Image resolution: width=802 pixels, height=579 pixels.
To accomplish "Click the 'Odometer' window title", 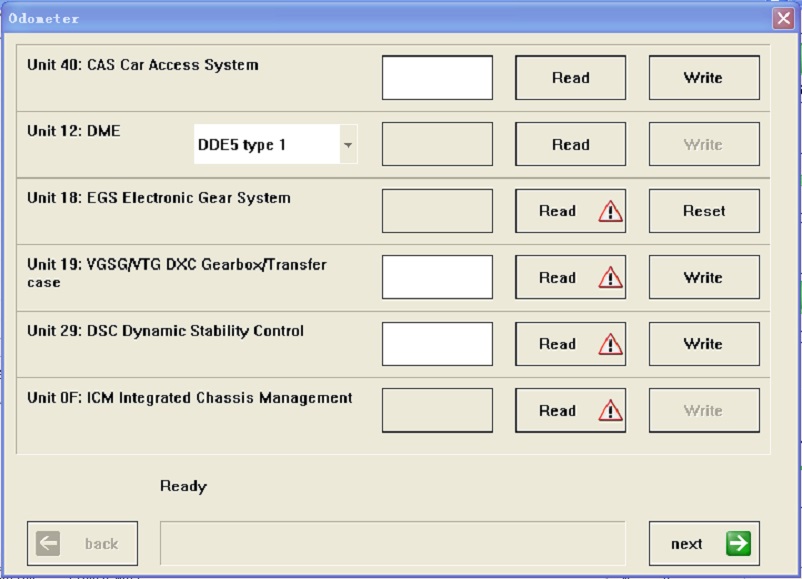I will (x=43, y=18).
